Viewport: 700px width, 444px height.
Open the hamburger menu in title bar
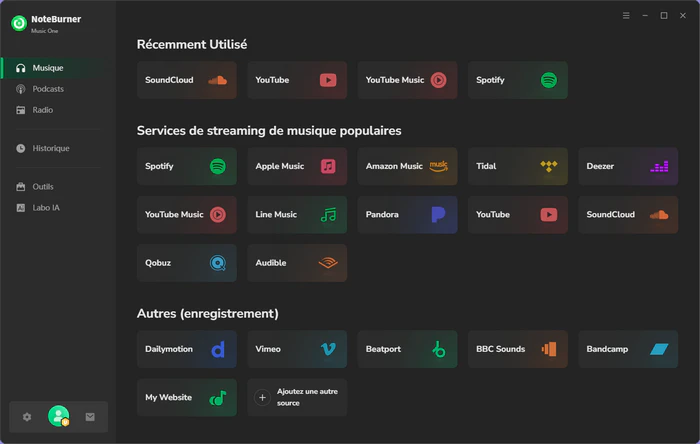[x=626, y=16]
